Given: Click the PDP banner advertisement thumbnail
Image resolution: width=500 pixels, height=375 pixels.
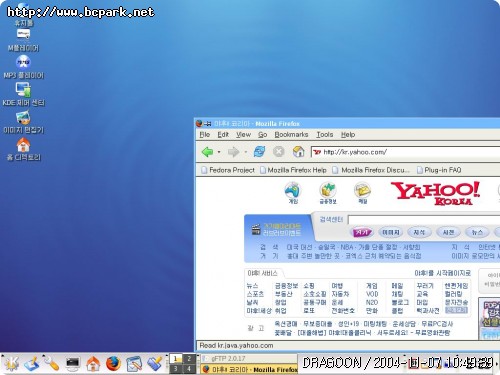Looking at the screenshot, I should [490, 318].
